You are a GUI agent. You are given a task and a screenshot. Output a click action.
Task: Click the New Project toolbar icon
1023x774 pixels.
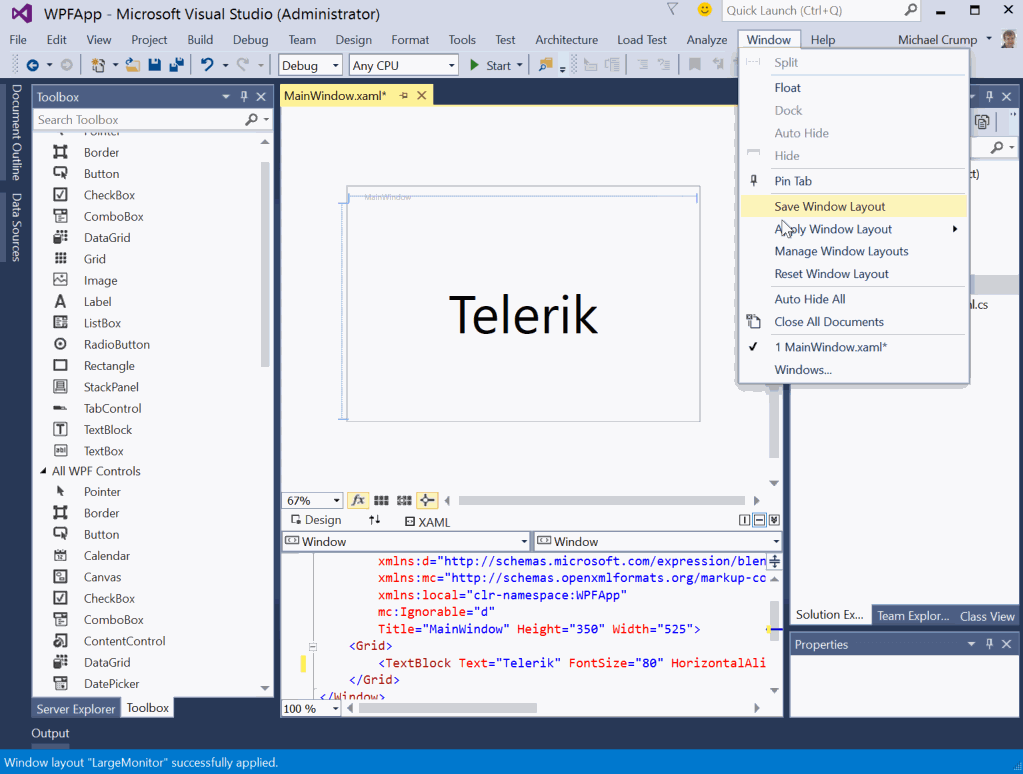pos(98,65)
